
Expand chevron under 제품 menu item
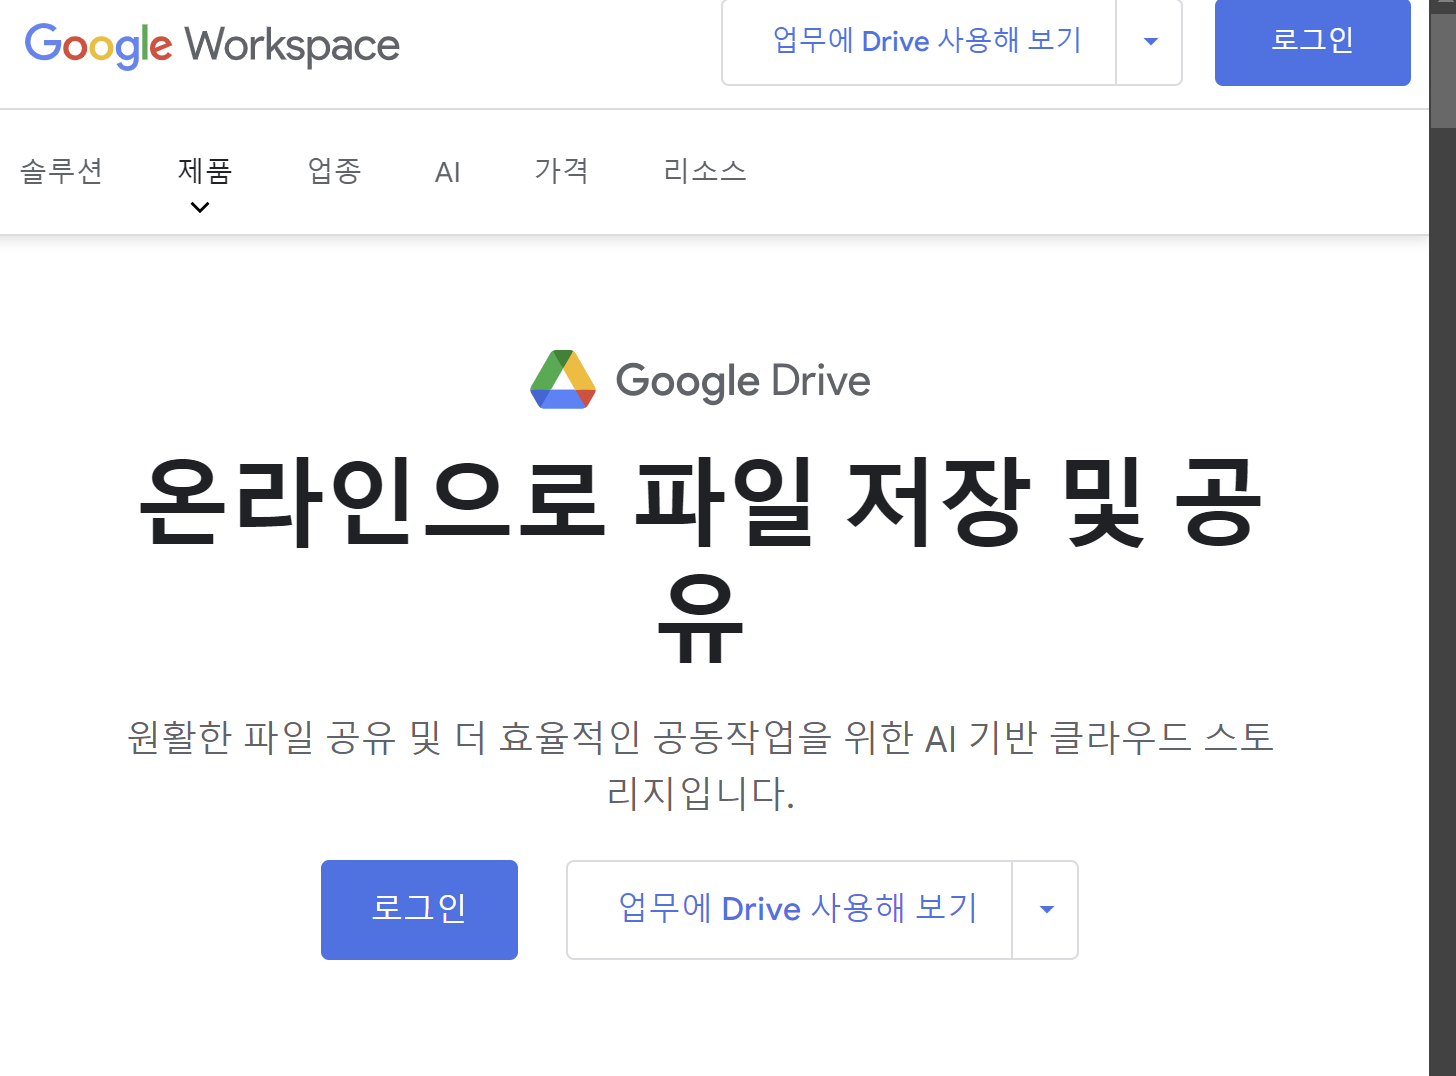pyautogui.click(x=200, y=208)
